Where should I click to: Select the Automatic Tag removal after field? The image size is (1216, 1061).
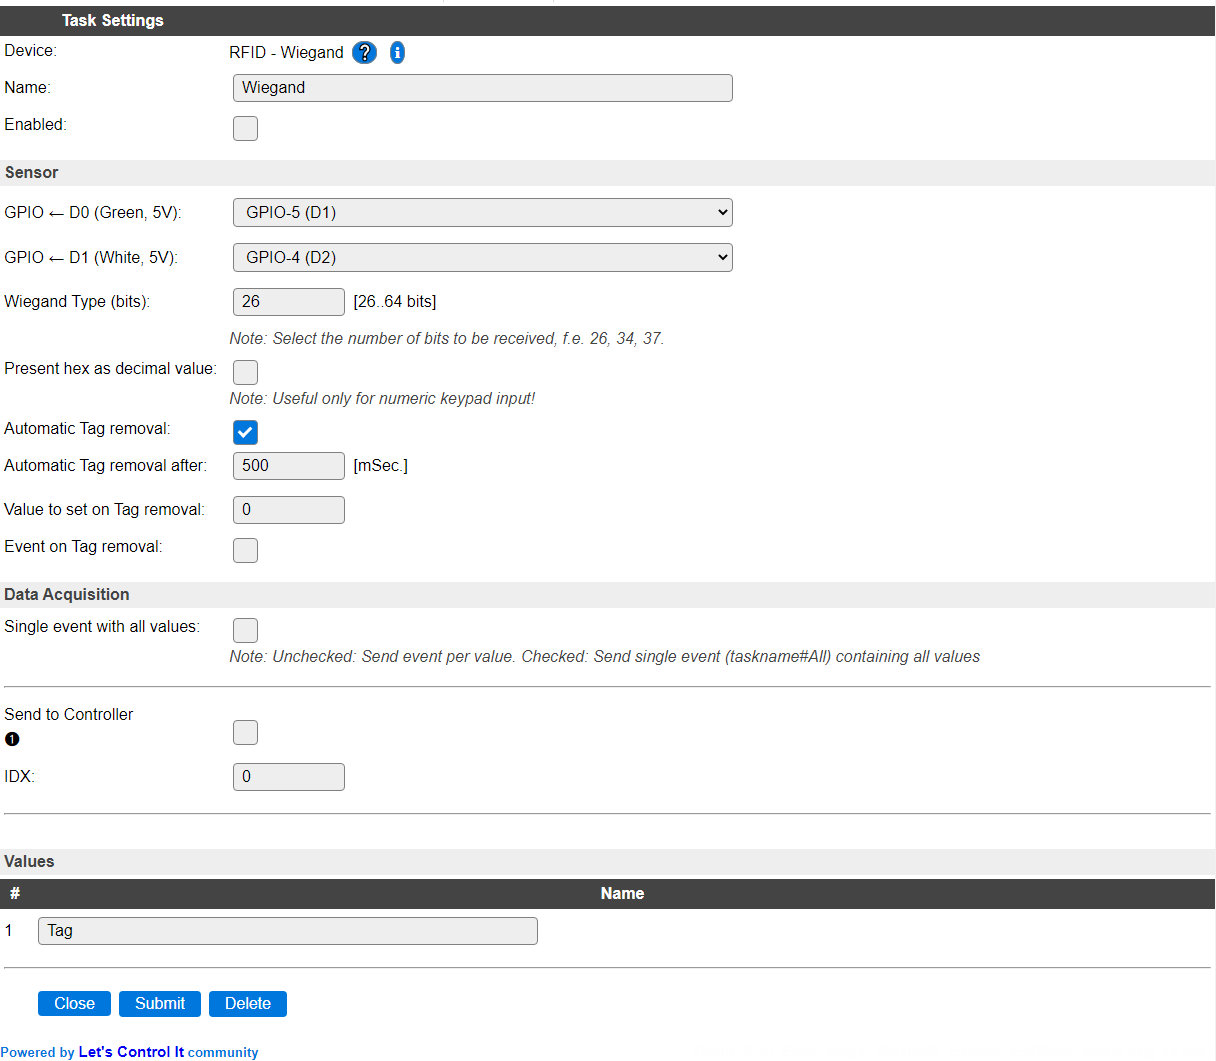289,466
